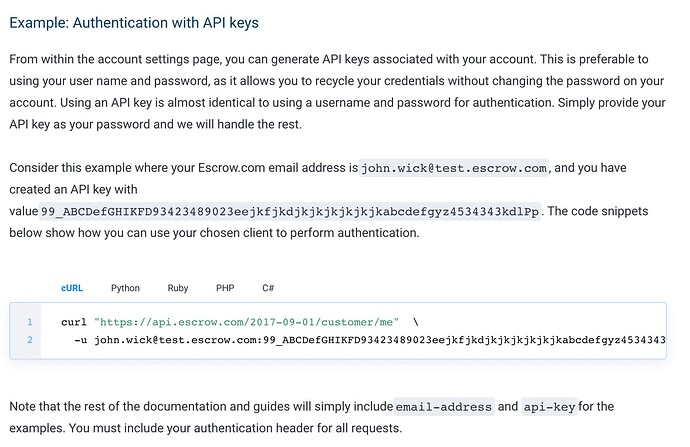Click the 99_ABCDef API key value in paragraph
690x447 pixels.
(290, 212)
